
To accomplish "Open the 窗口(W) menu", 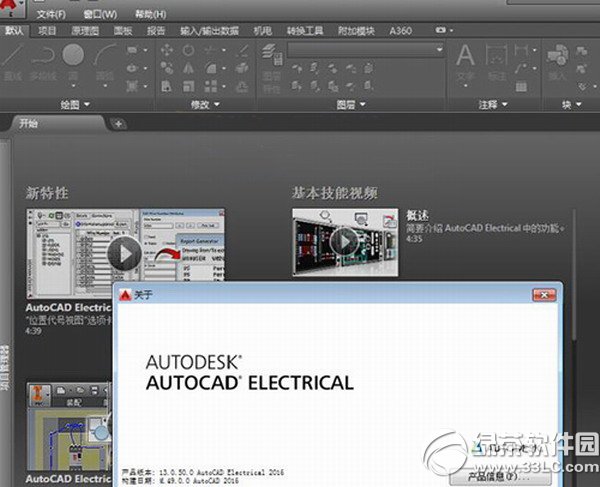I will (x=100, y=15).
